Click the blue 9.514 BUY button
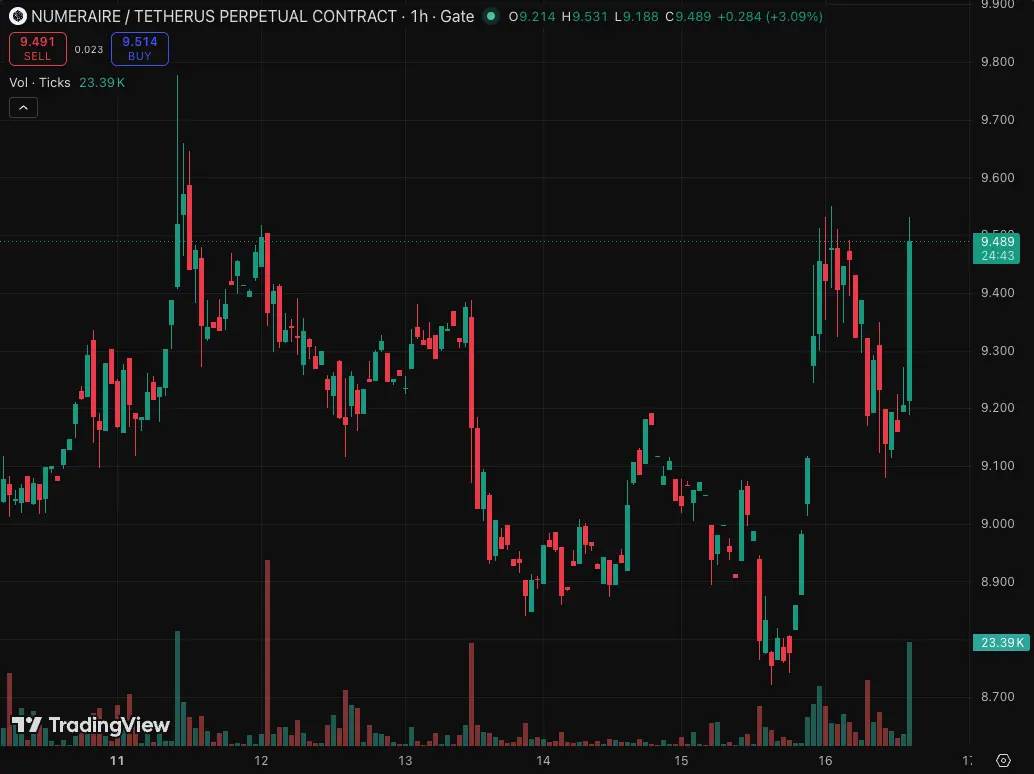The height and width of the screenshot is (774, 1034). pos(140,49)
